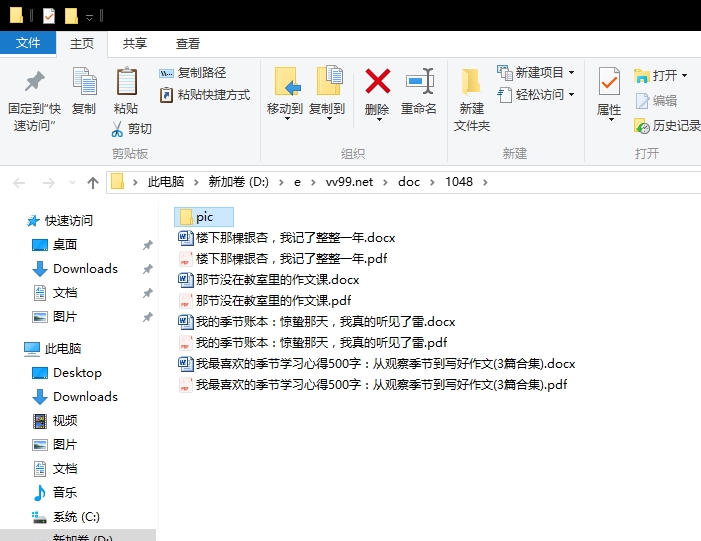Click the Cut scissors icon
This screenshot has height=541, width=701.
(x=117, y=129)
